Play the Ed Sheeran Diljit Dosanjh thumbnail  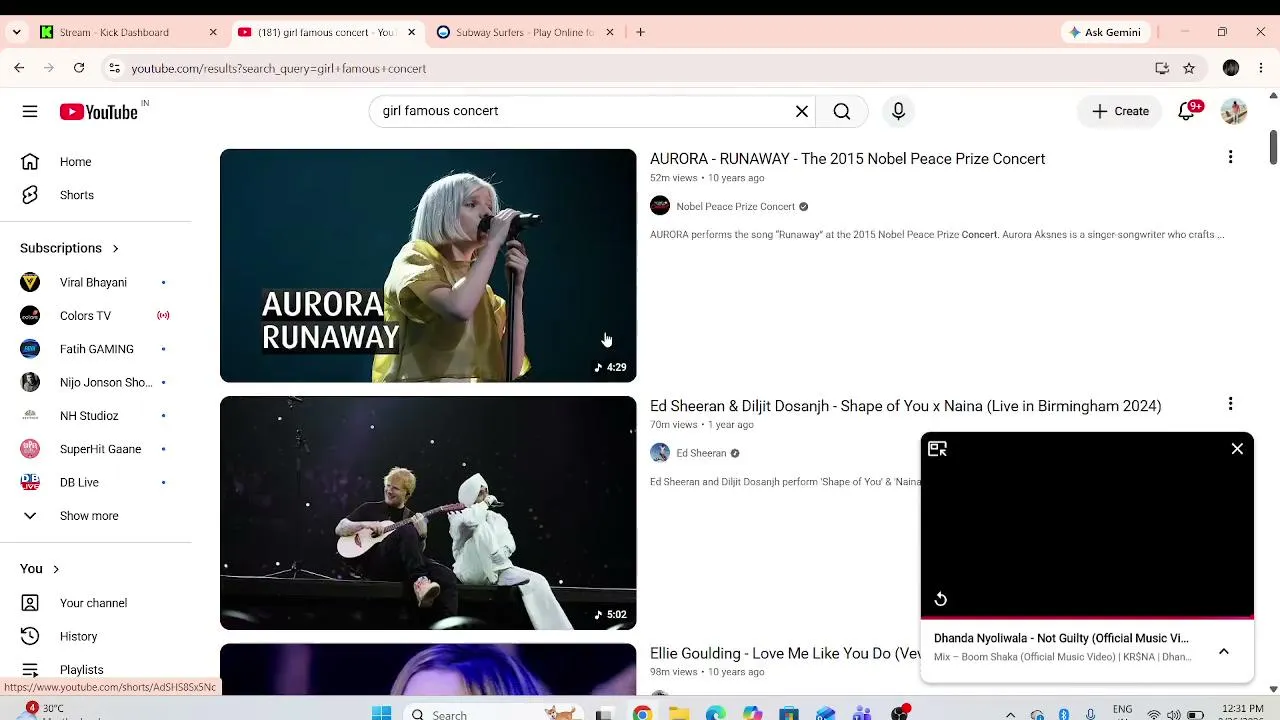pos(428,513)
